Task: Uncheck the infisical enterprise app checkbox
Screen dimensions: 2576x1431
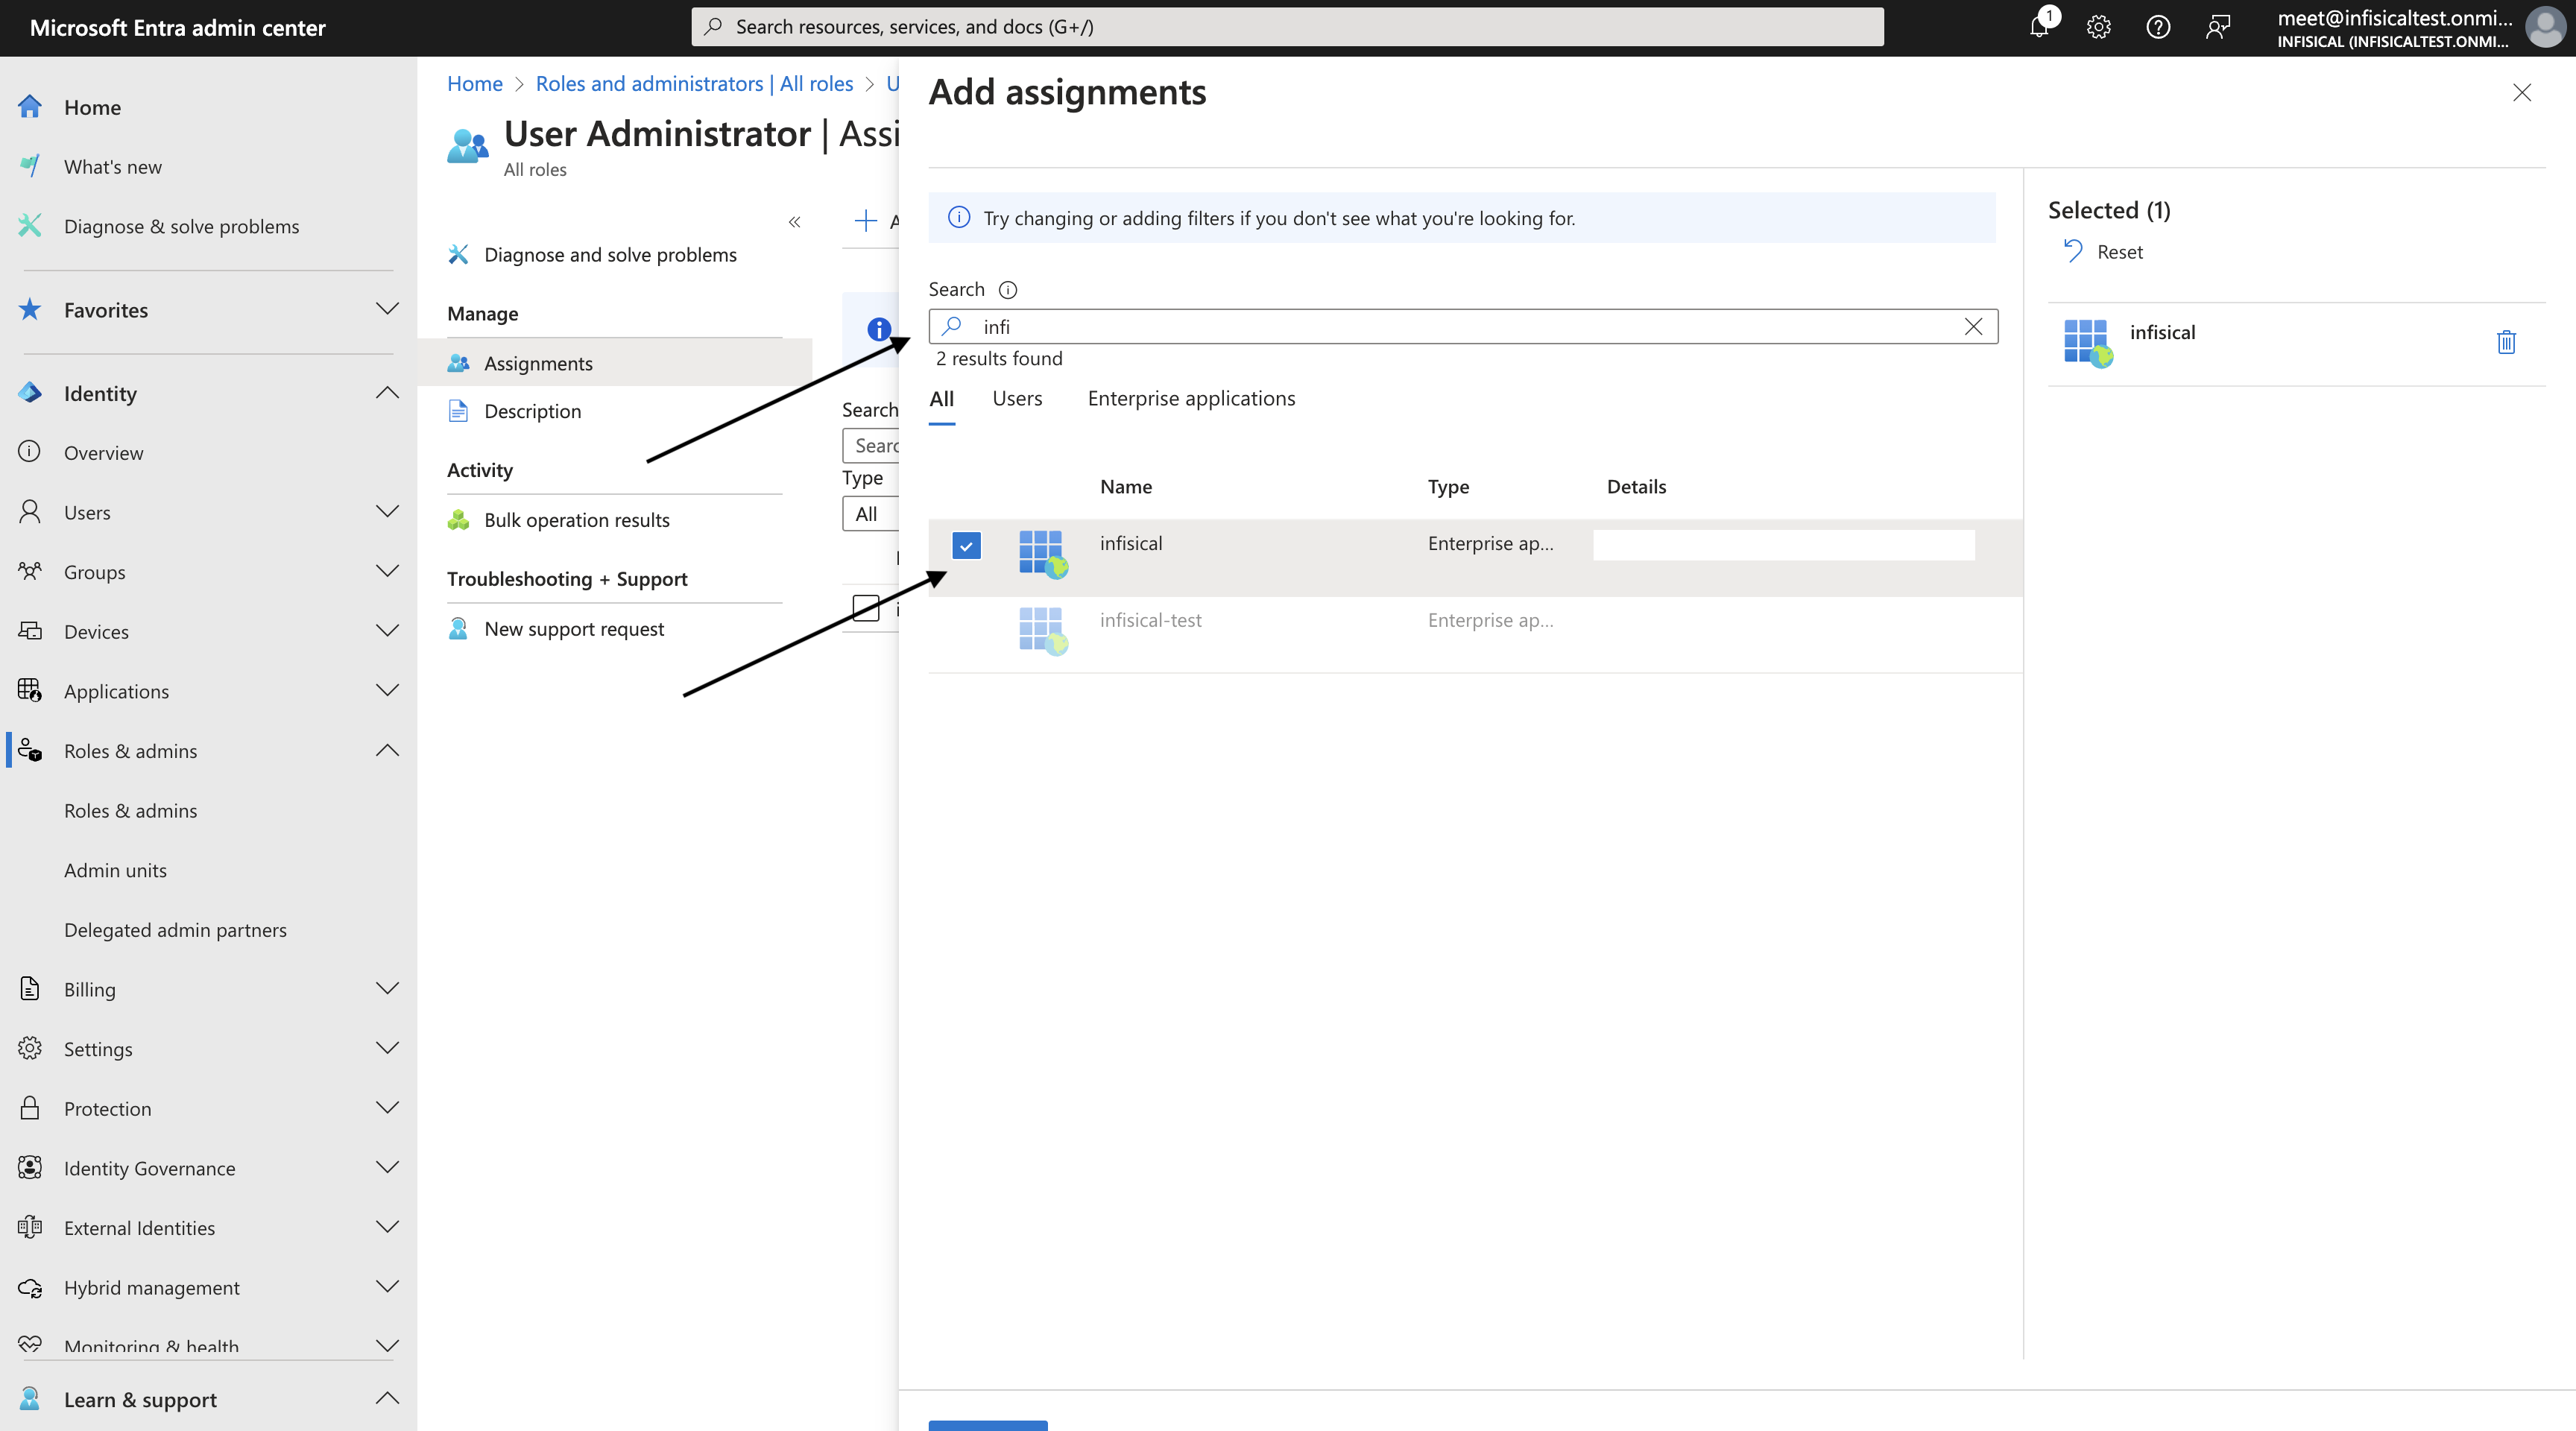Action: click(x=966, y=546)
